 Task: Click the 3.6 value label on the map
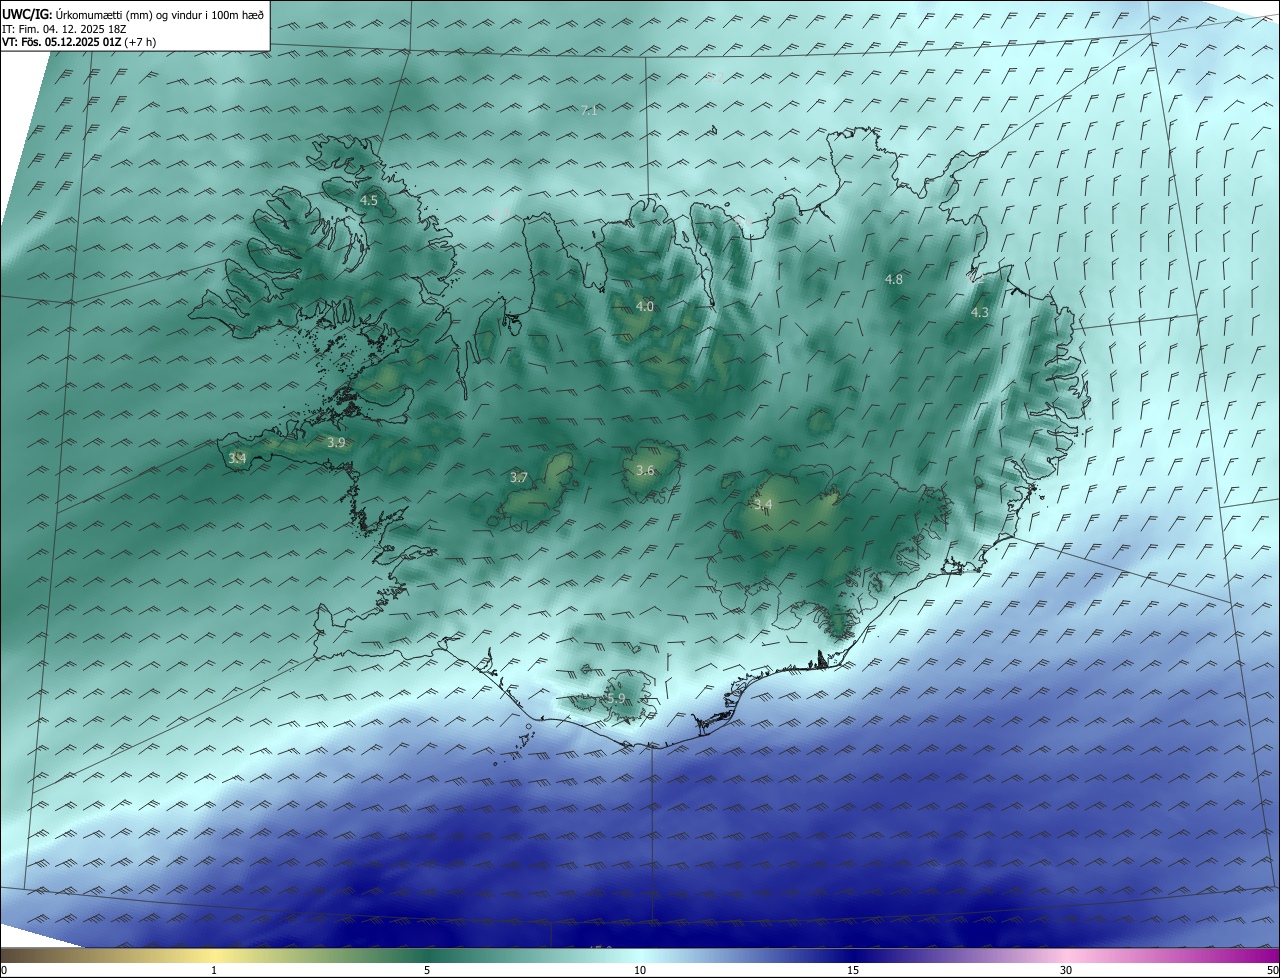click(x=645, y=471)
